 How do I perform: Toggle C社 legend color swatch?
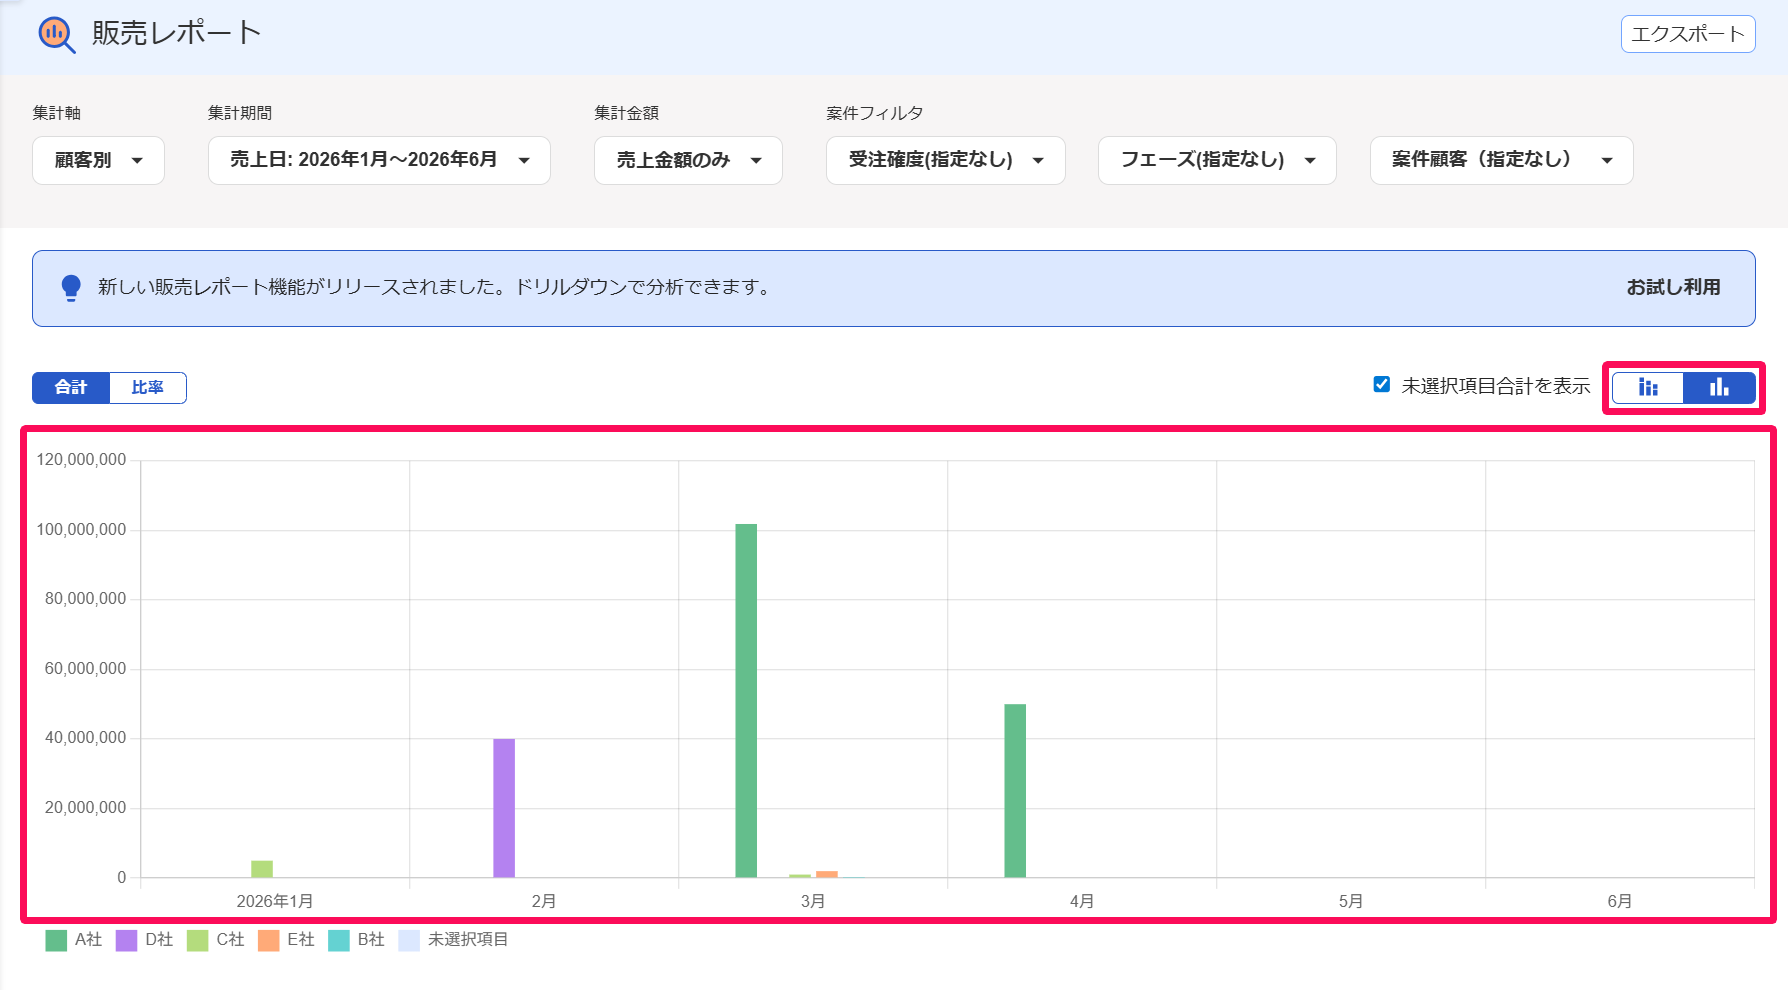[197, 940]
